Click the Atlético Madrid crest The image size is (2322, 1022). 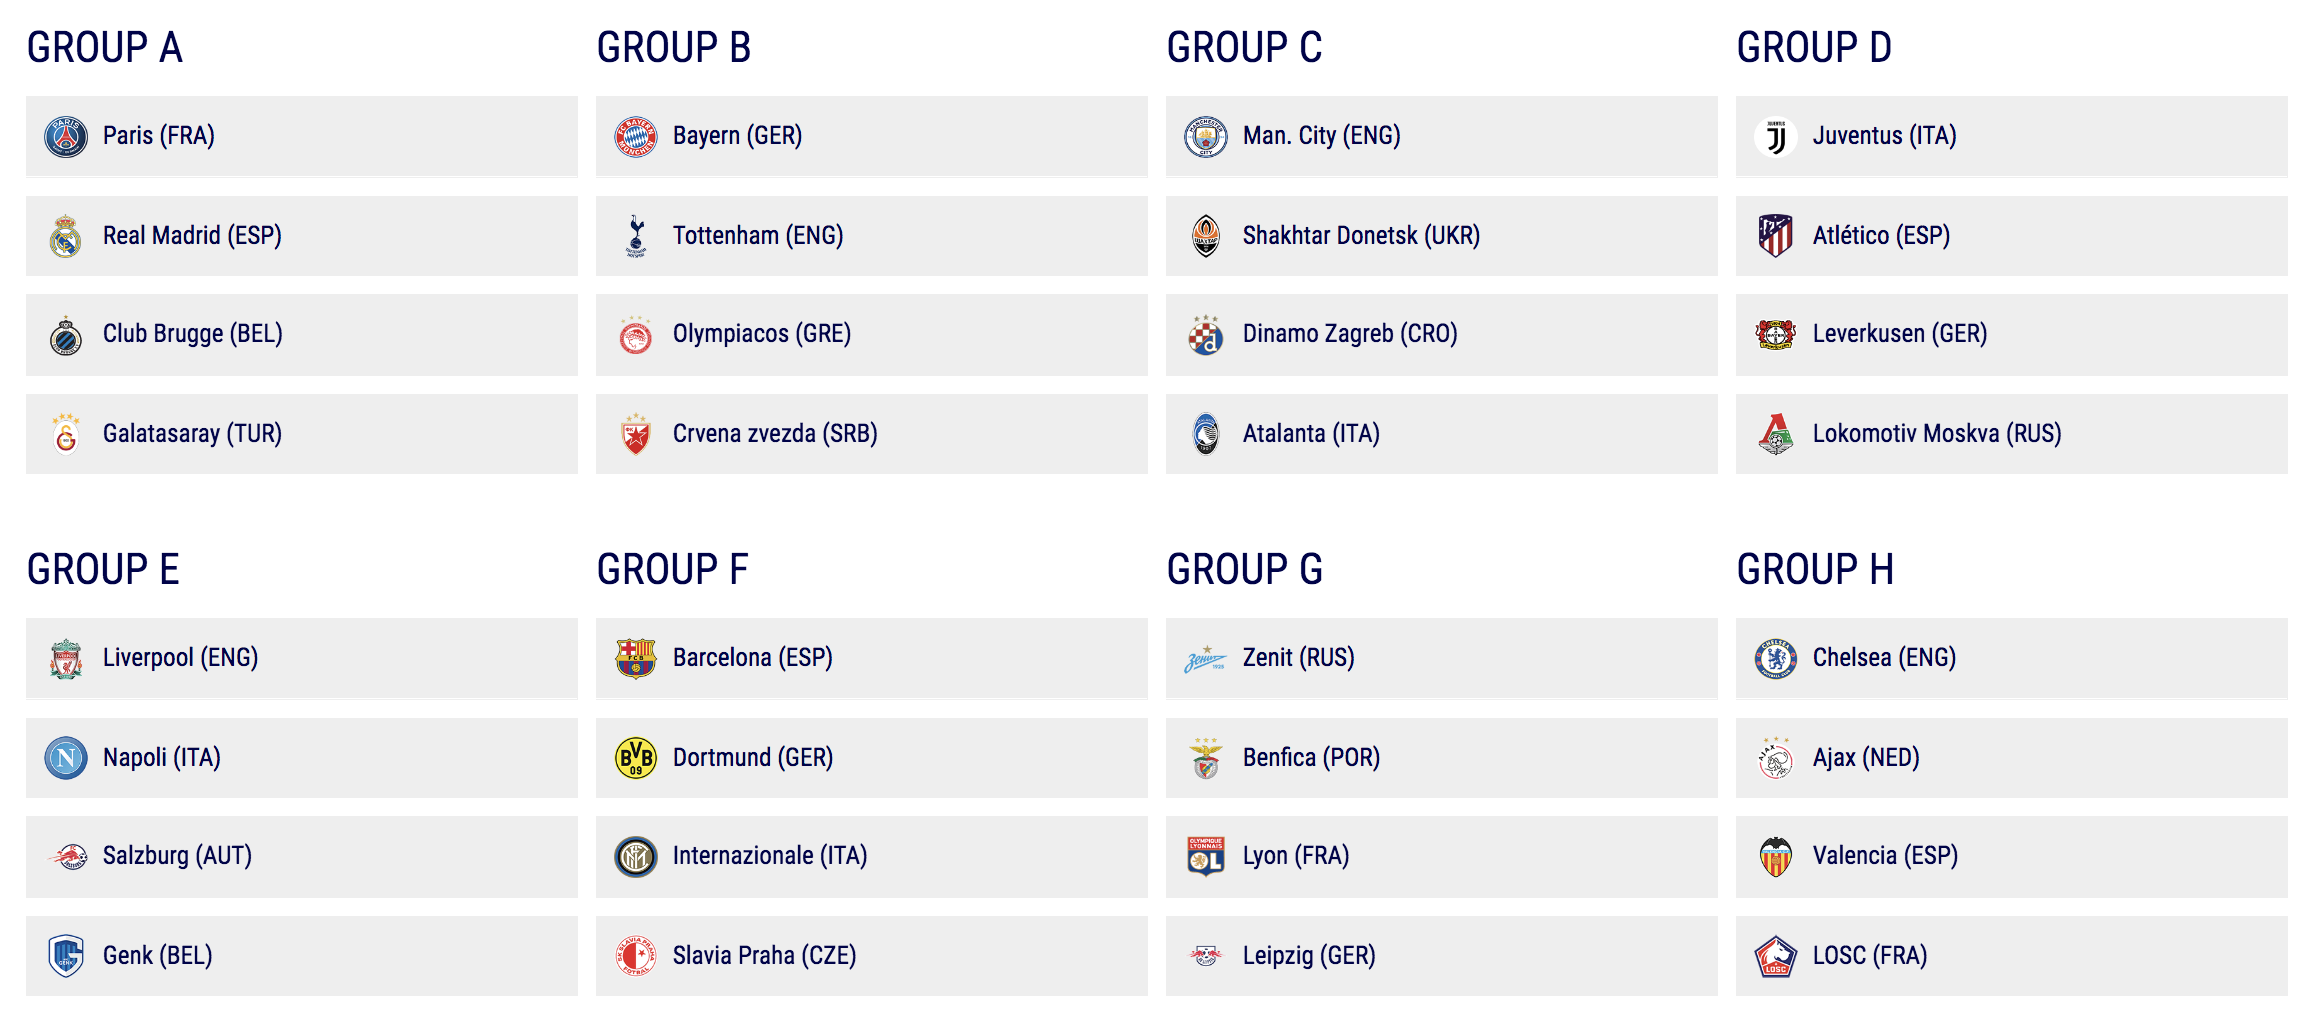point(1776,237)
